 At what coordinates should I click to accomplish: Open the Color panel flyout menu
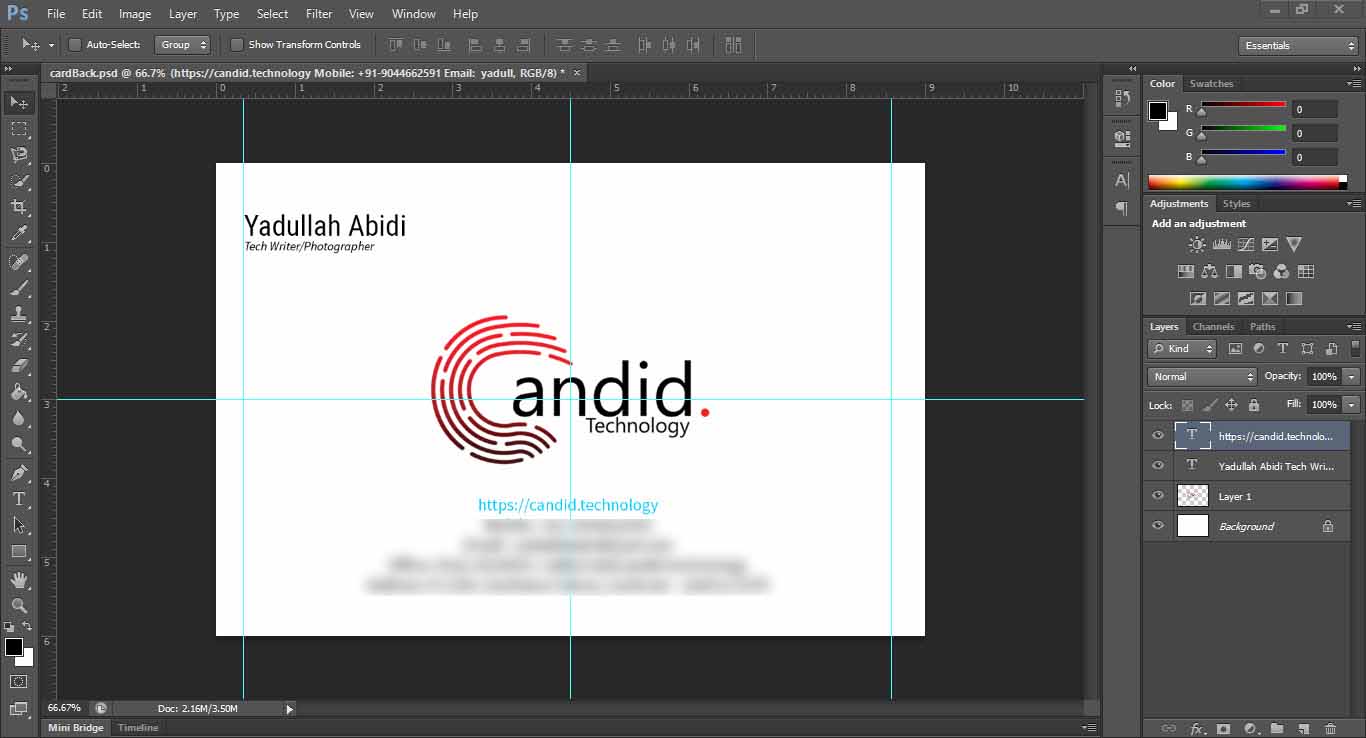[1353, 84]
